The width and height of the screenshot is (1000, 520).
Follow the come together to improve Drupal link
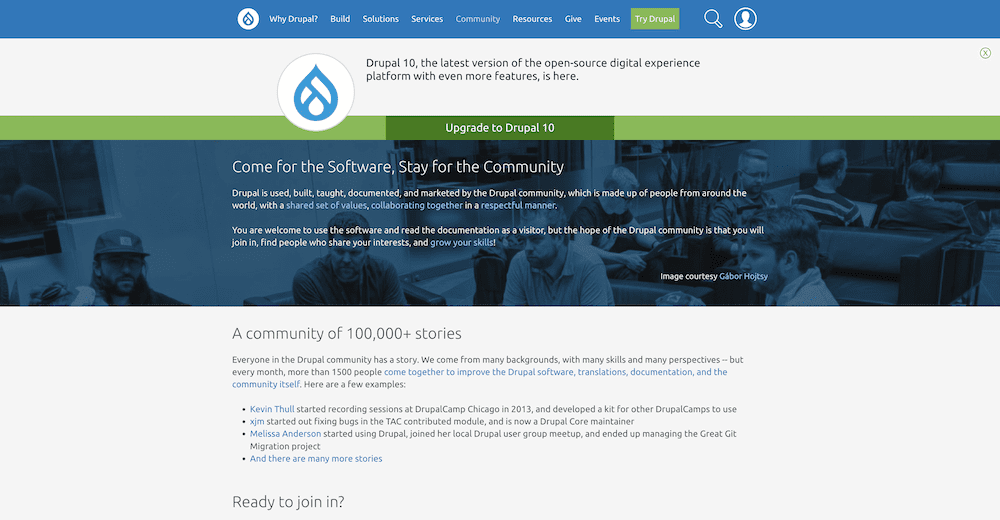click(x=480, y=378)
